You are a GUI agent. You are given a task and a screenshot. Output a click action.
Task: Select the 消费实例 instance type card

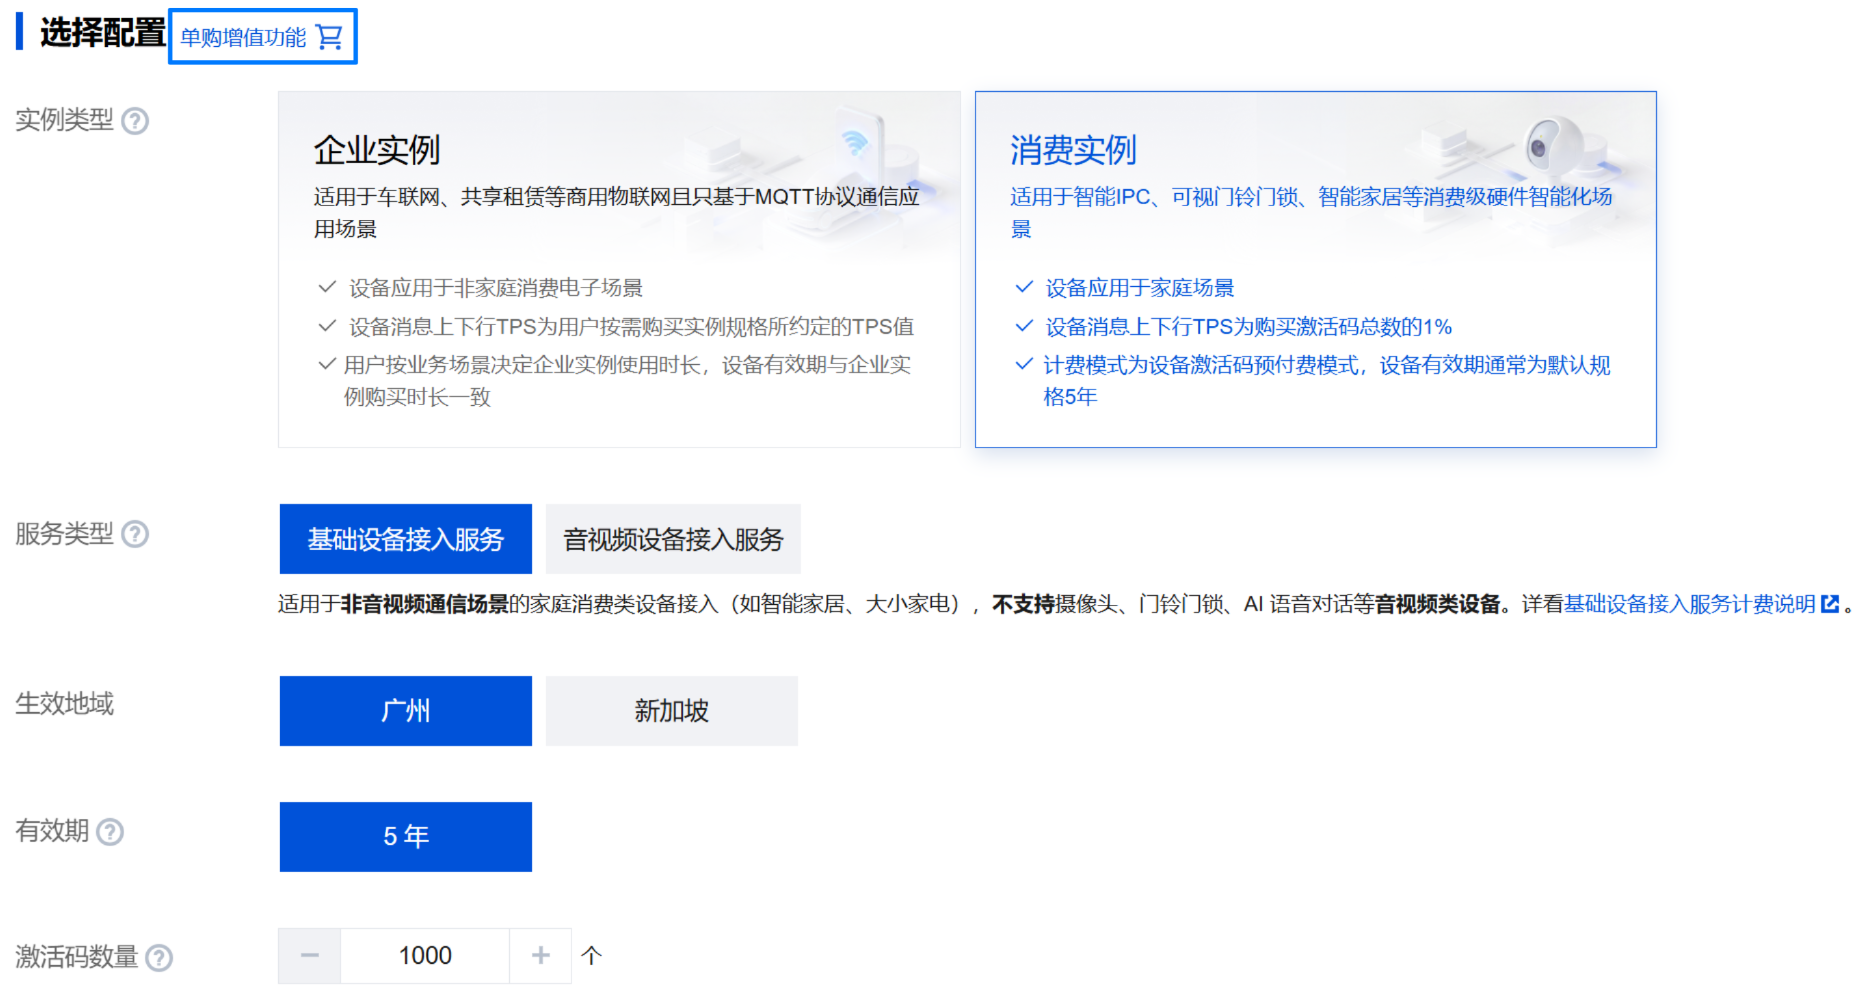pyautogui.click(x=1316, y=269)
